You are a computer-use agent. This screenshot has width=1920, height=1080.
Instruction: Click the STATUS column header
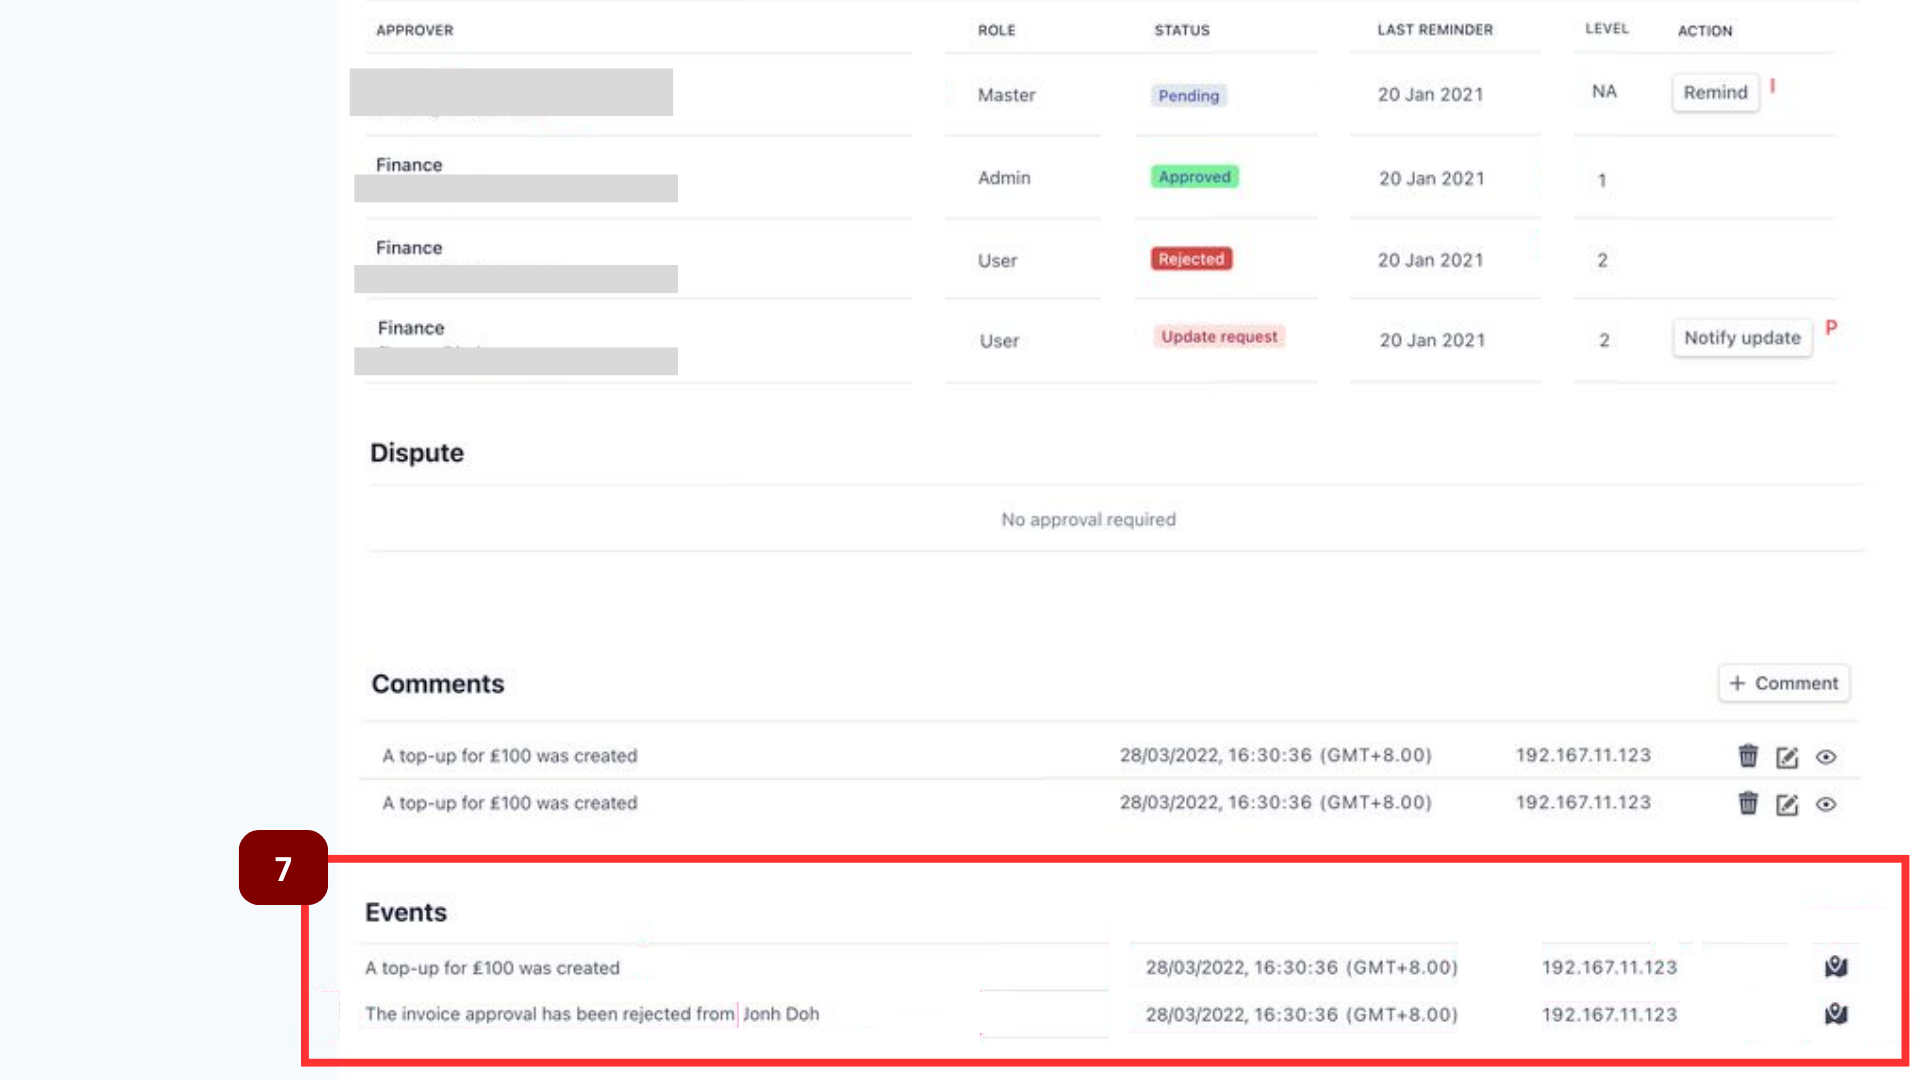pos(1181,30)
